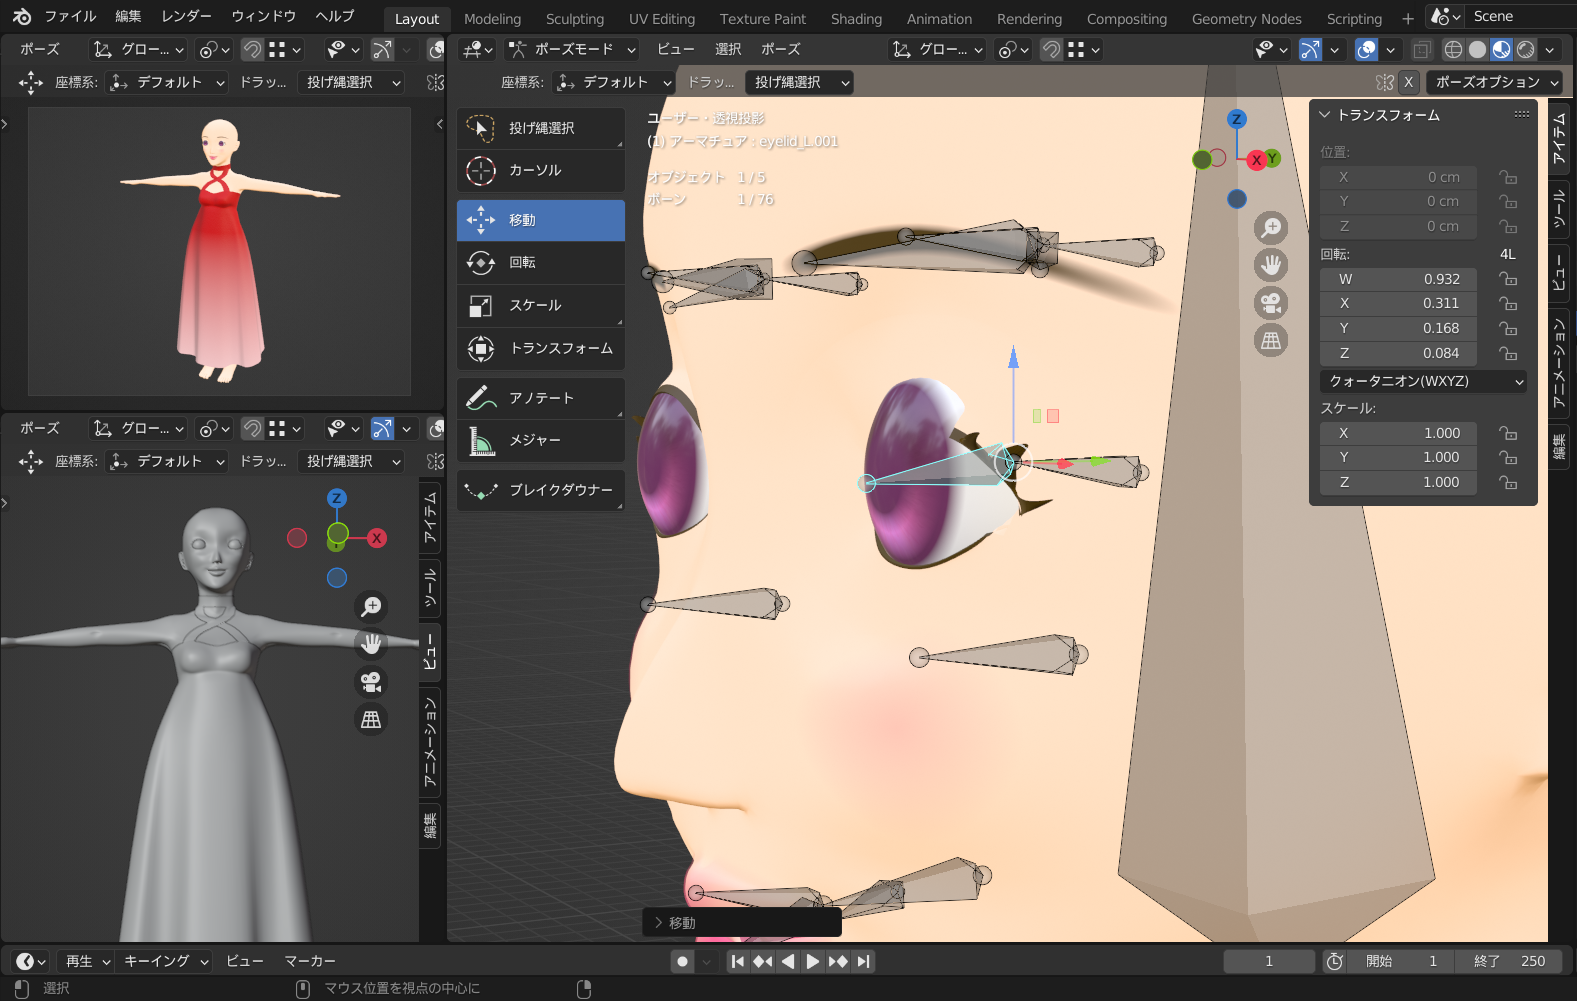Select the Measure (メジャー) tool
This screenshot has width=1577, height=1001.
point(540,441)
